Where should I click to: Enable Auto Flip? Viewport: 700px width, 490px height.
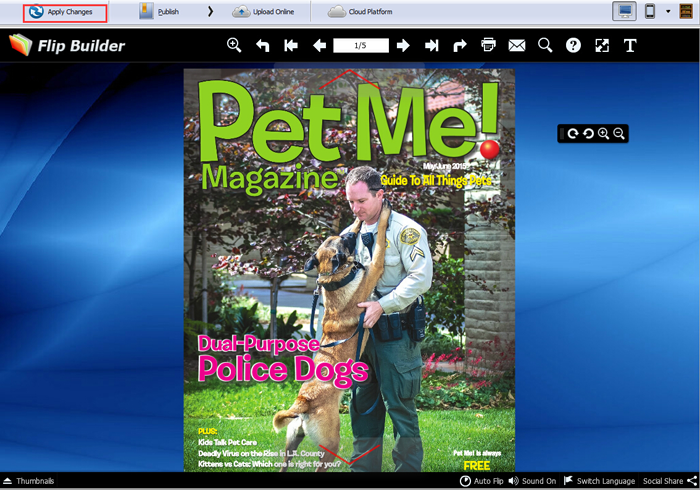(481, 481)
